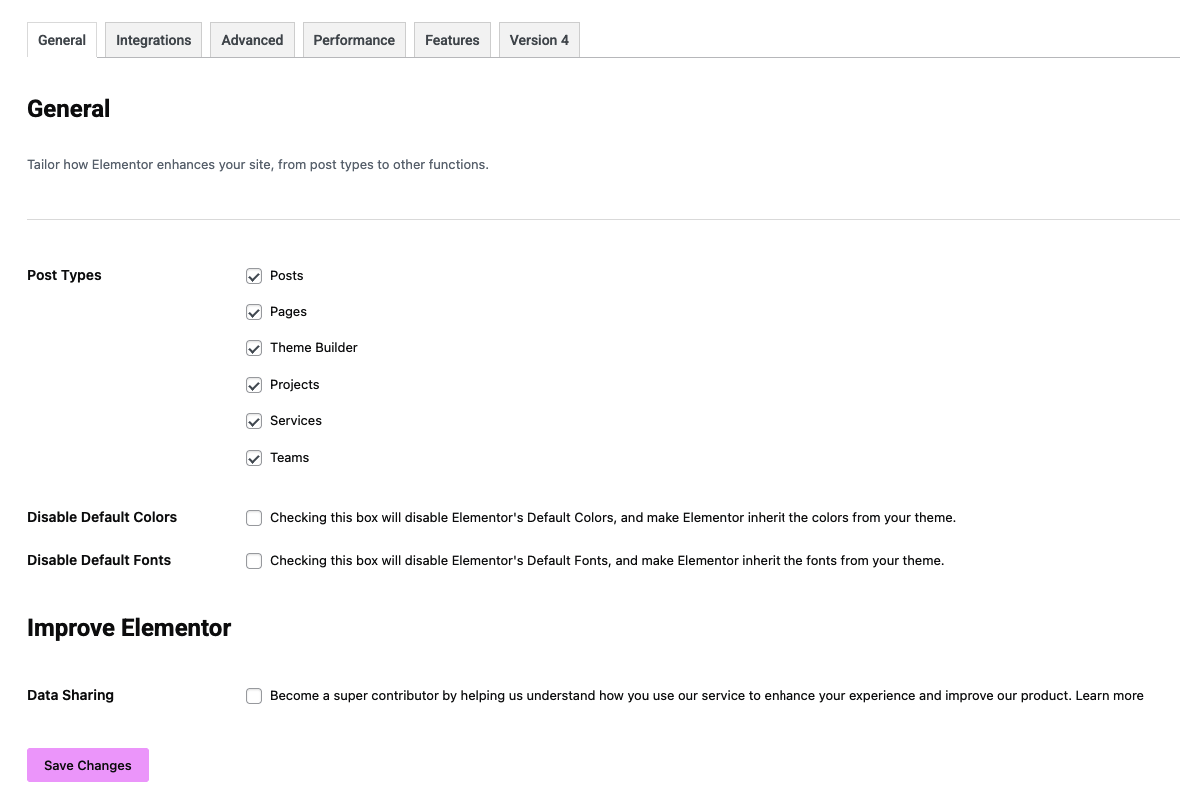
Task: Open the Advanced tab
Action: 252,40
